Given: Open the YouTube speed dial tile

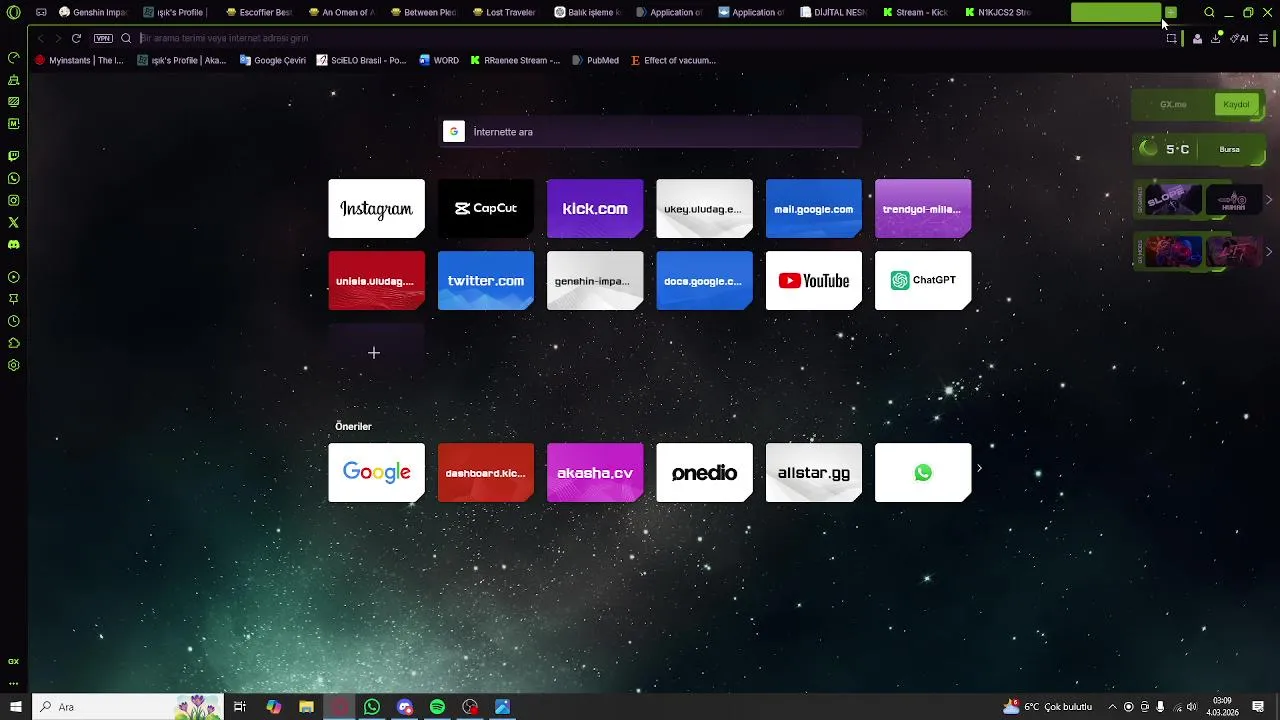Looking at the screenshot, I should (813, 281).
